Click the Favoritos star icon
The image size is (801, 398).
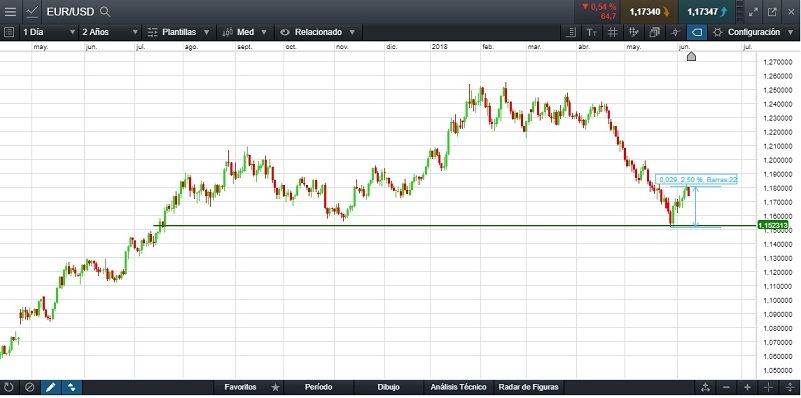(275, 387)
